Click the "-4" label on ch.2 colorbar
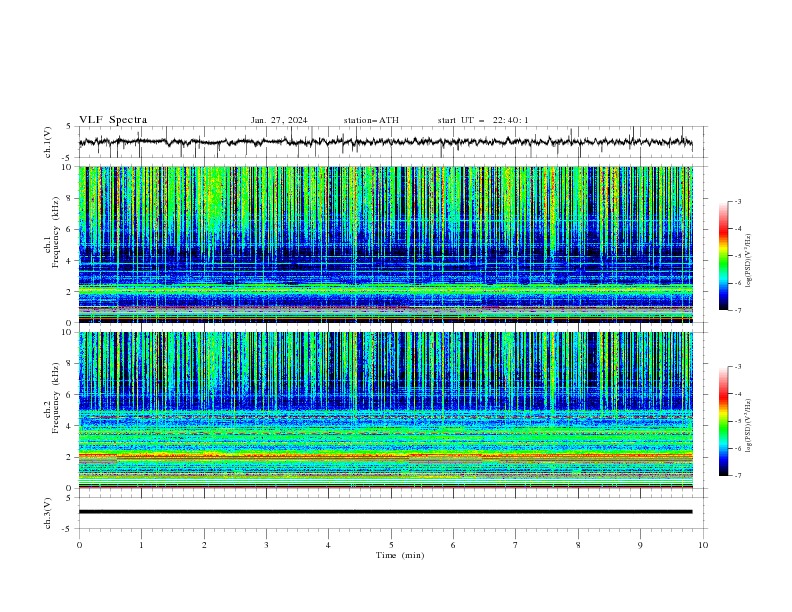 coord(737,394)
